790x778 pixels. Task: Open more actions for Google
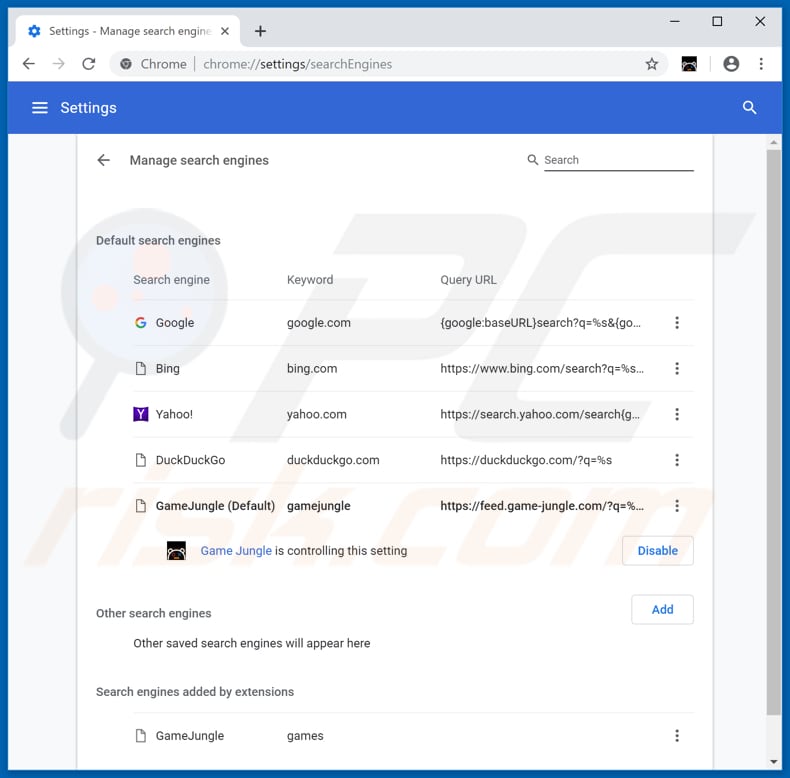(x=677, y=322)
